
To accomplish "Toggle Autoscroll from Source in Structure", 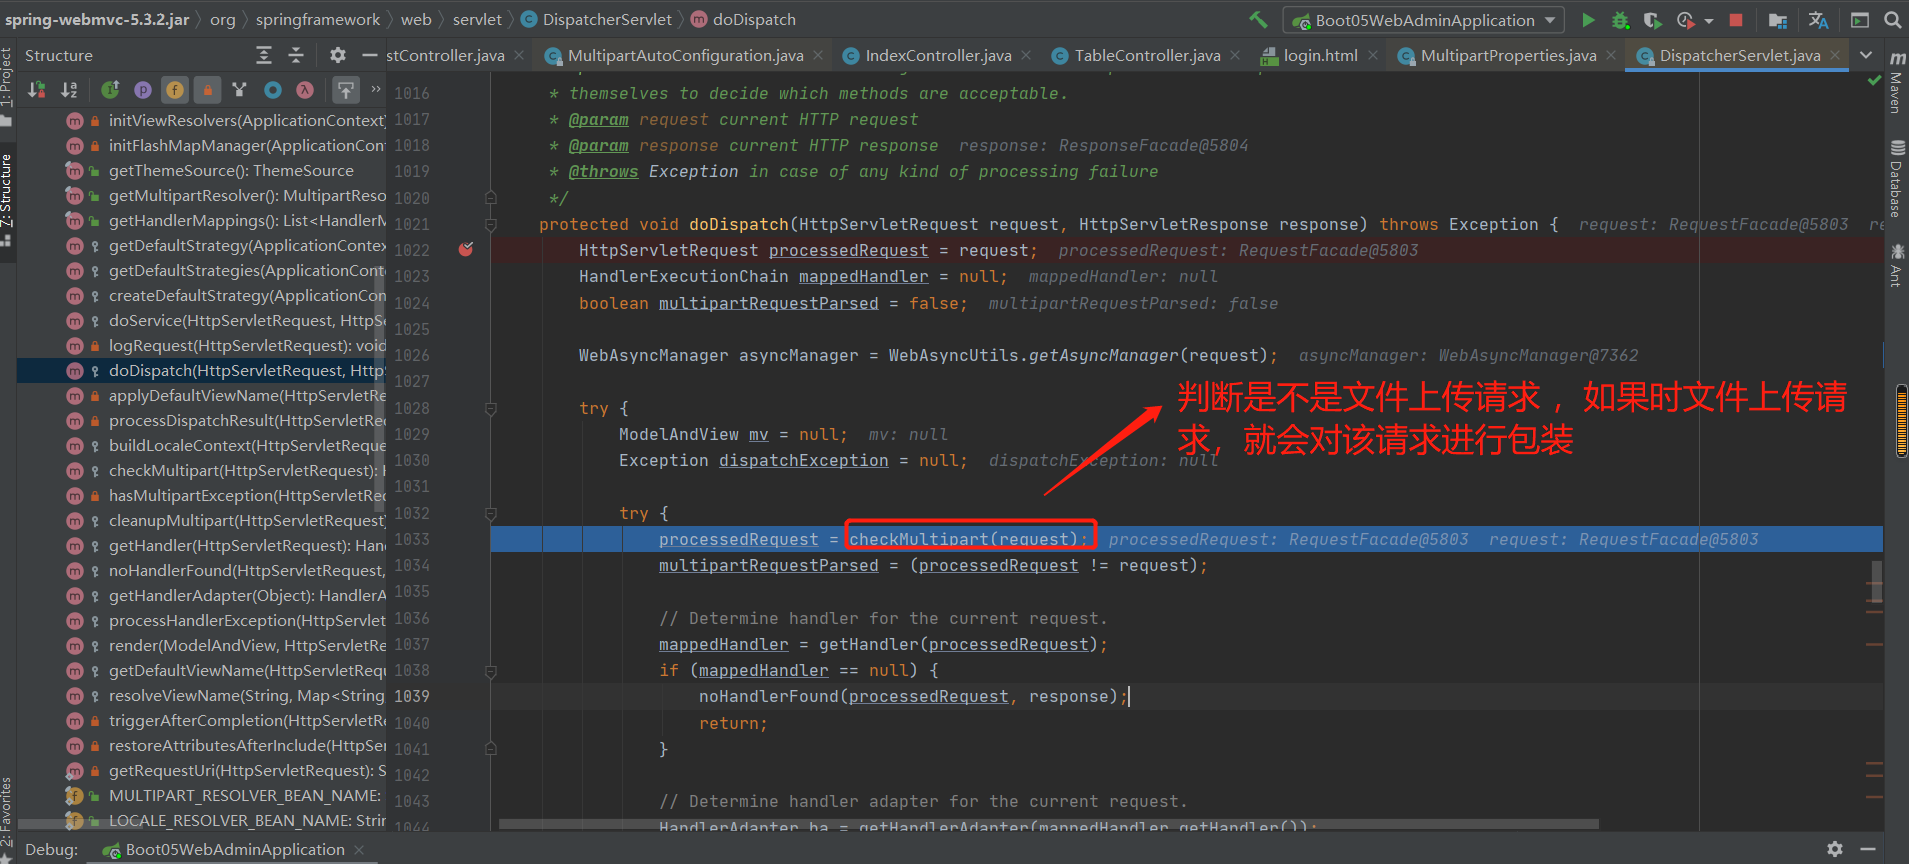I will click(345, 90).
